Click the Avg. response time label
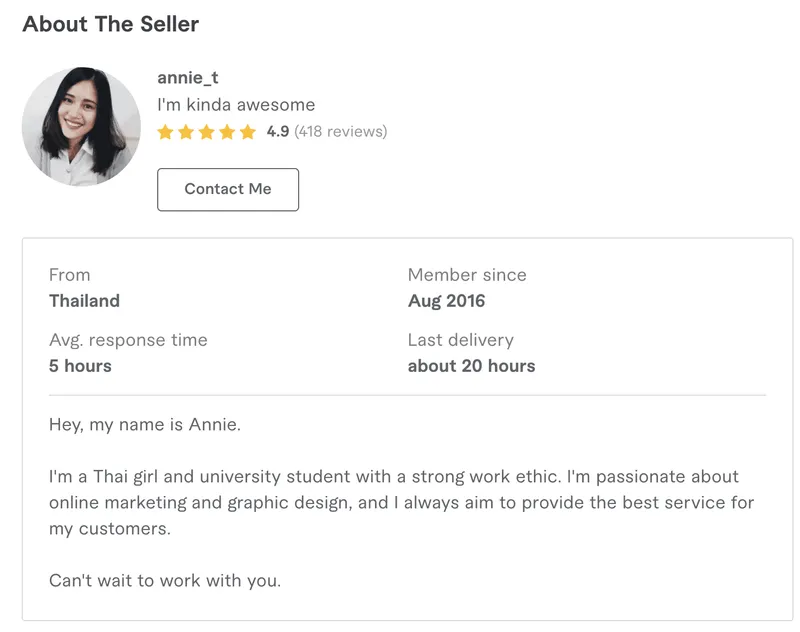The height and width of the screenshot is (632, 800). pos(128,340)
